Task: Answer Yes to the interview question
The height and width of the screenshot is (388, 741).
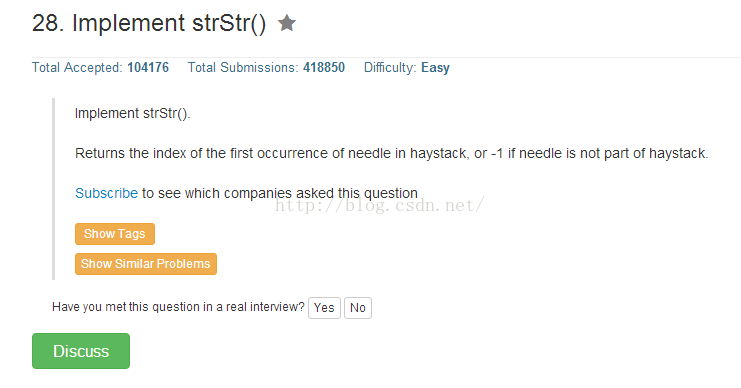Action: pyautogui.click(x=324, y=308)
